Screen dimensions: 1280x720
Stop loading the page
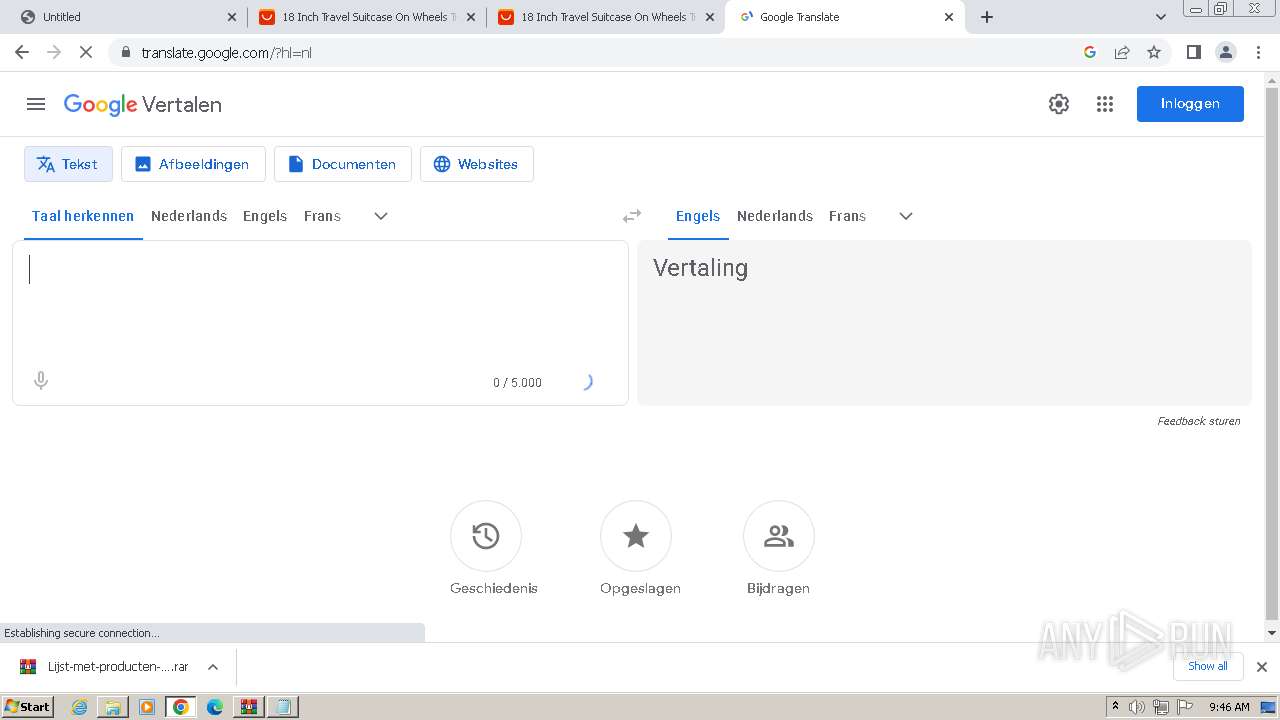(x=86, y=52)
